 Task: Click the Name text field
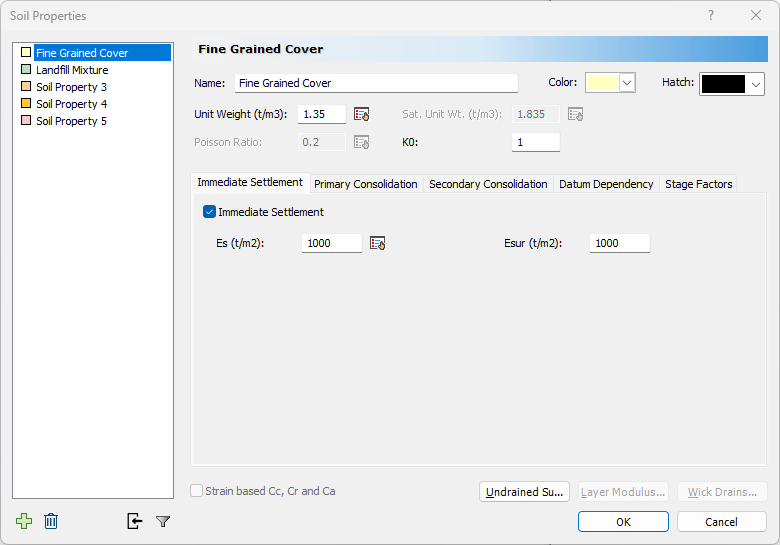[376, 83]
